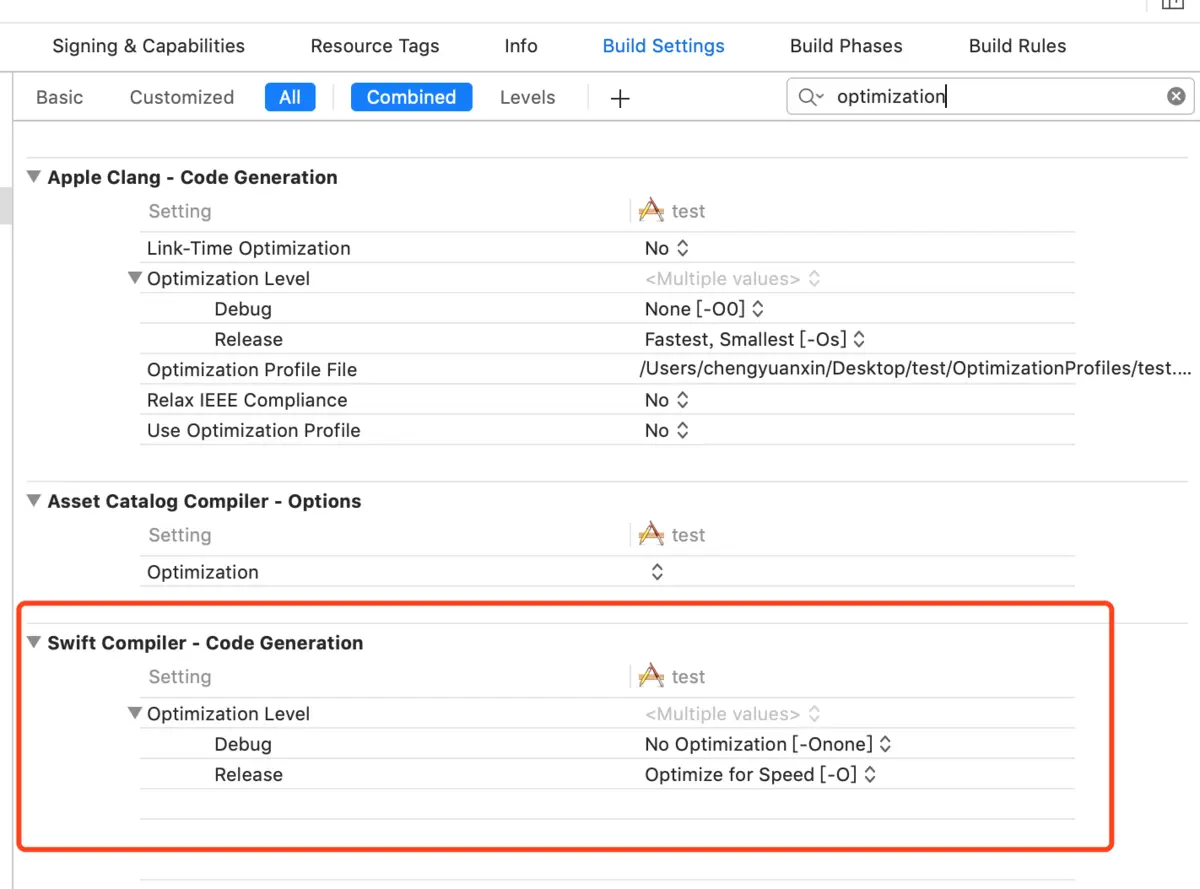The height and width of the screenshot is (889, 1200).
Task: Click the Optimization Profile File path value
Action: pos(915,369)
